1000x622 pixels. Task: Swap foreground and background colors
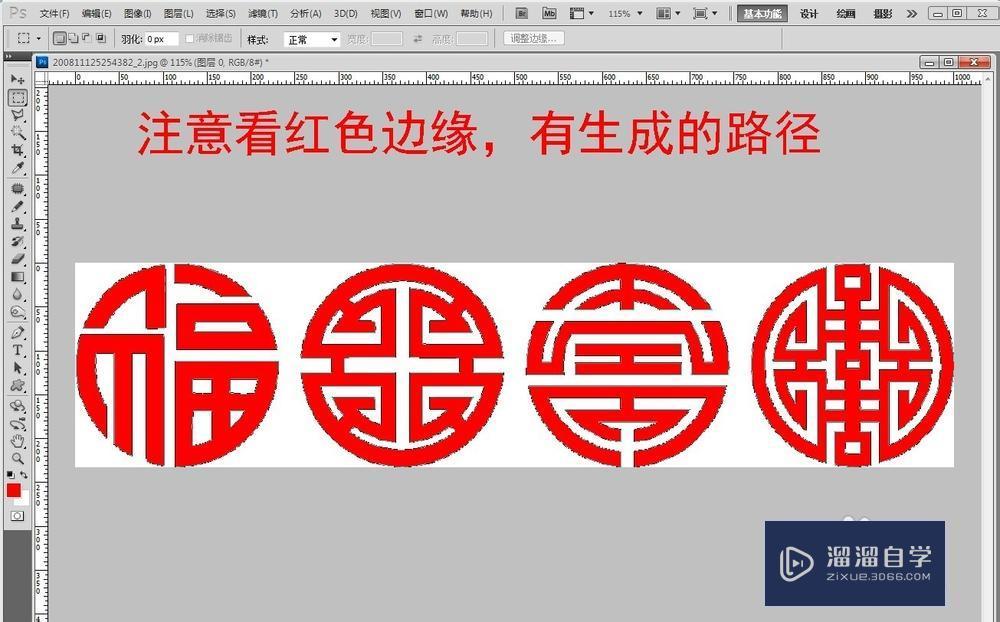(x=24, y=475)
